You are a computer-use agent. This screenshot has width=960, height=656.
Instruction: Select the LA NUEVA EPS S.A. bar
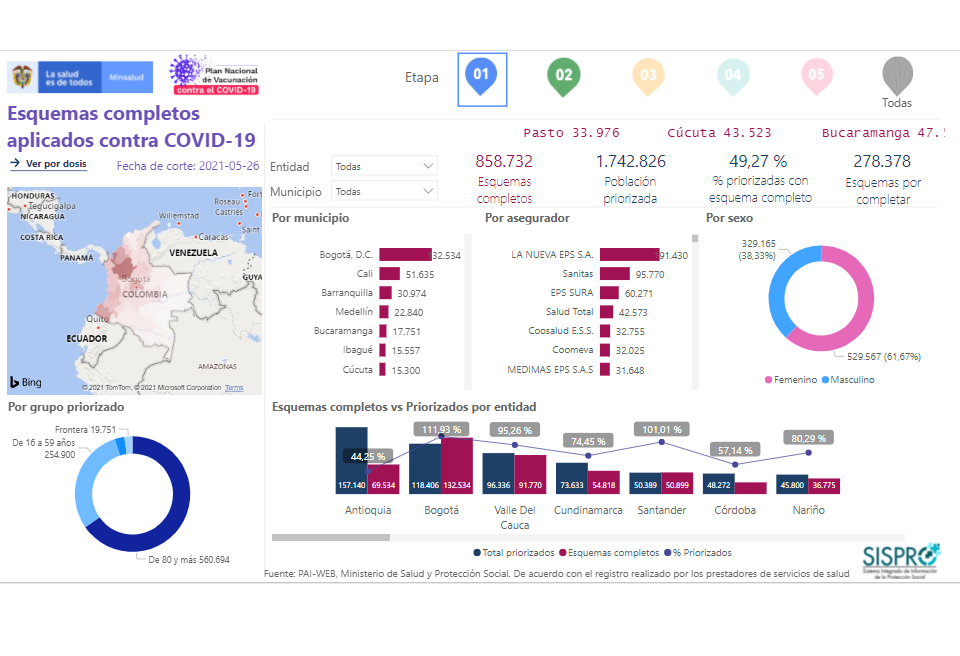click(x=630, y=255)
